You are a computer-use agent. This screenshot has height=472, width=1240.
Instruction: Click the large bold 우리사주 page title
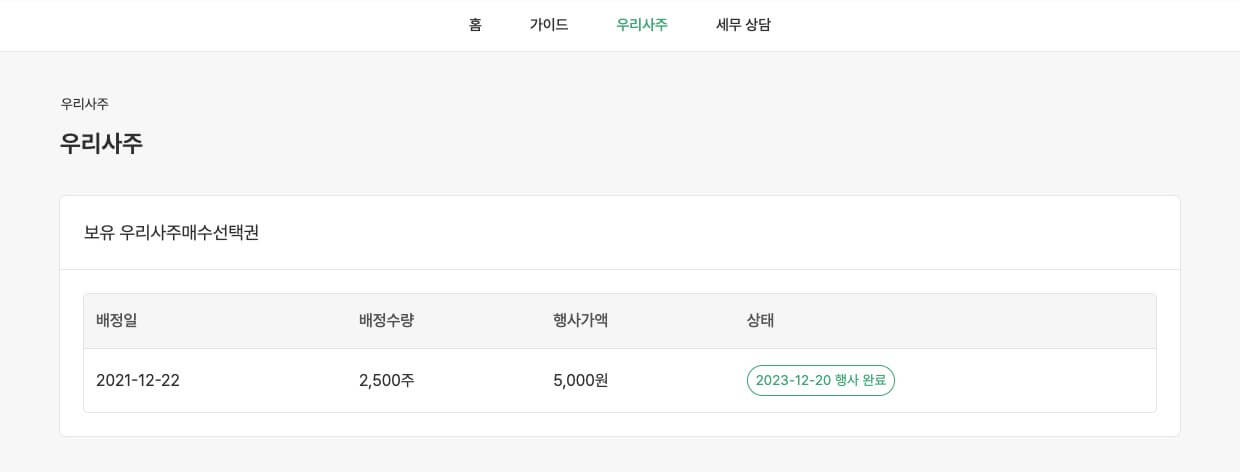click(x=101, y=143)
